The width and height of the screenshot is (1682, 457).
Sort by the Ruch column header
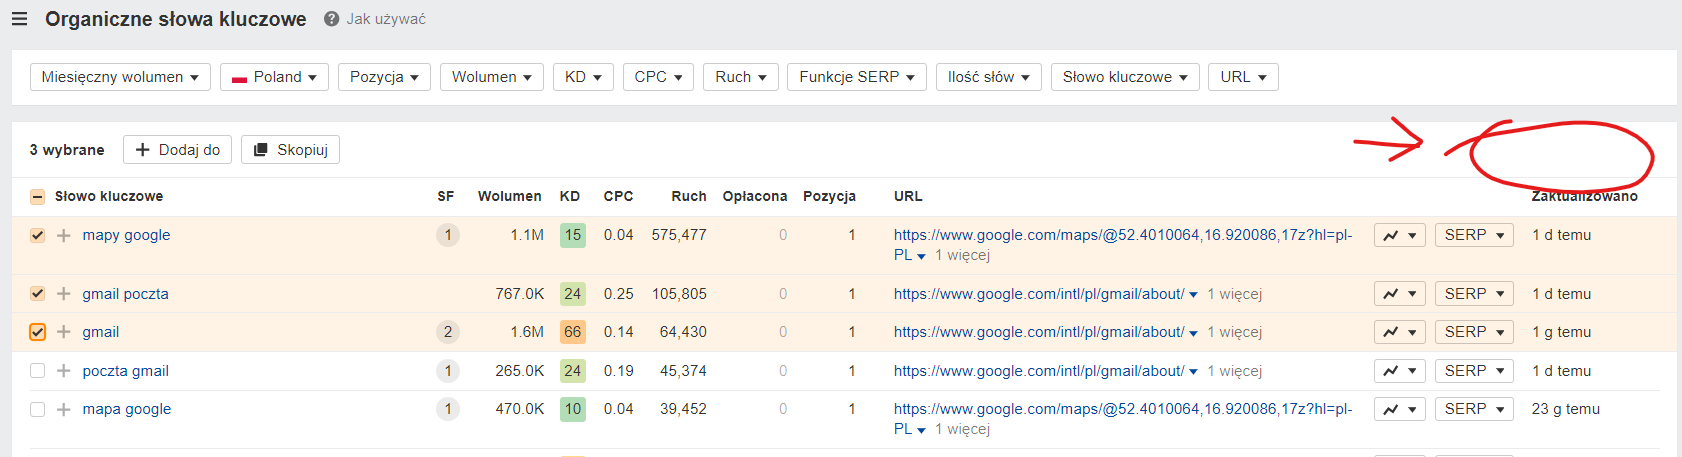coord(689,197)
